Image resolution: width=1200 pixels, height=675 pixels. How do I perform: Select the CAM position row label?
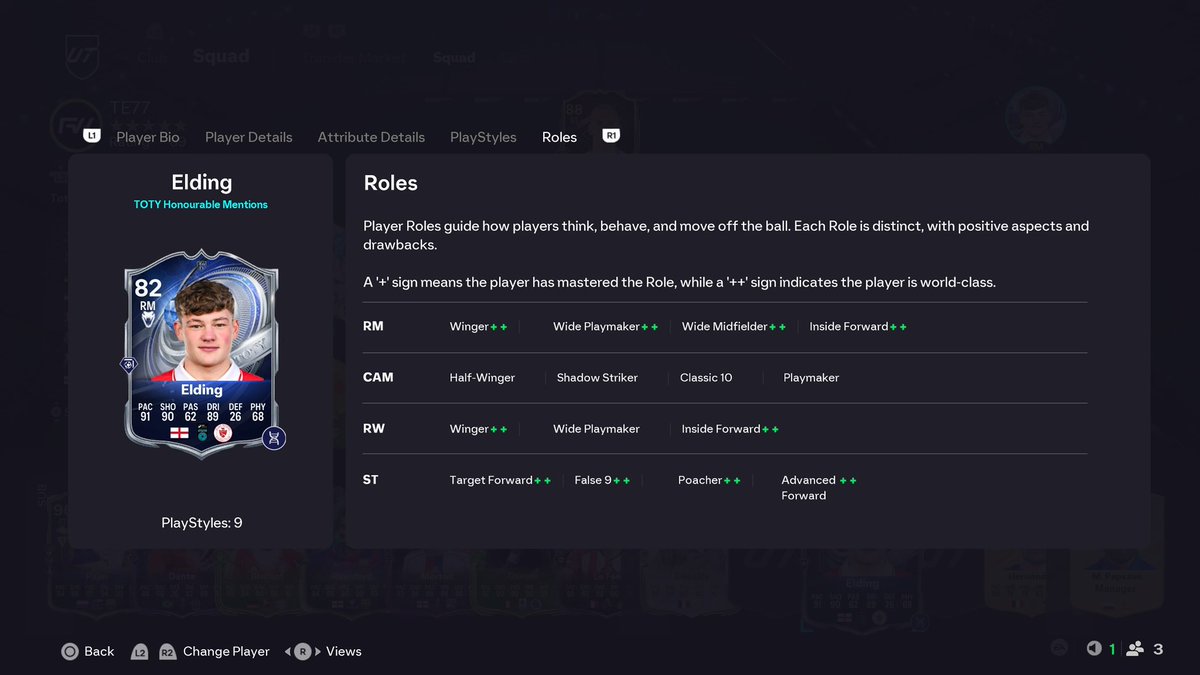(378, 377)
